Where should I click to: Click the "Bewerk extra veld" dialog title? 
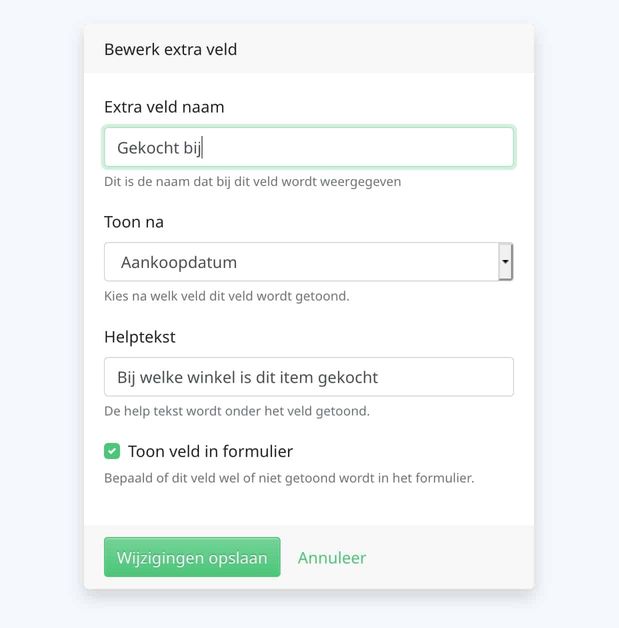(x=170, y=49)
